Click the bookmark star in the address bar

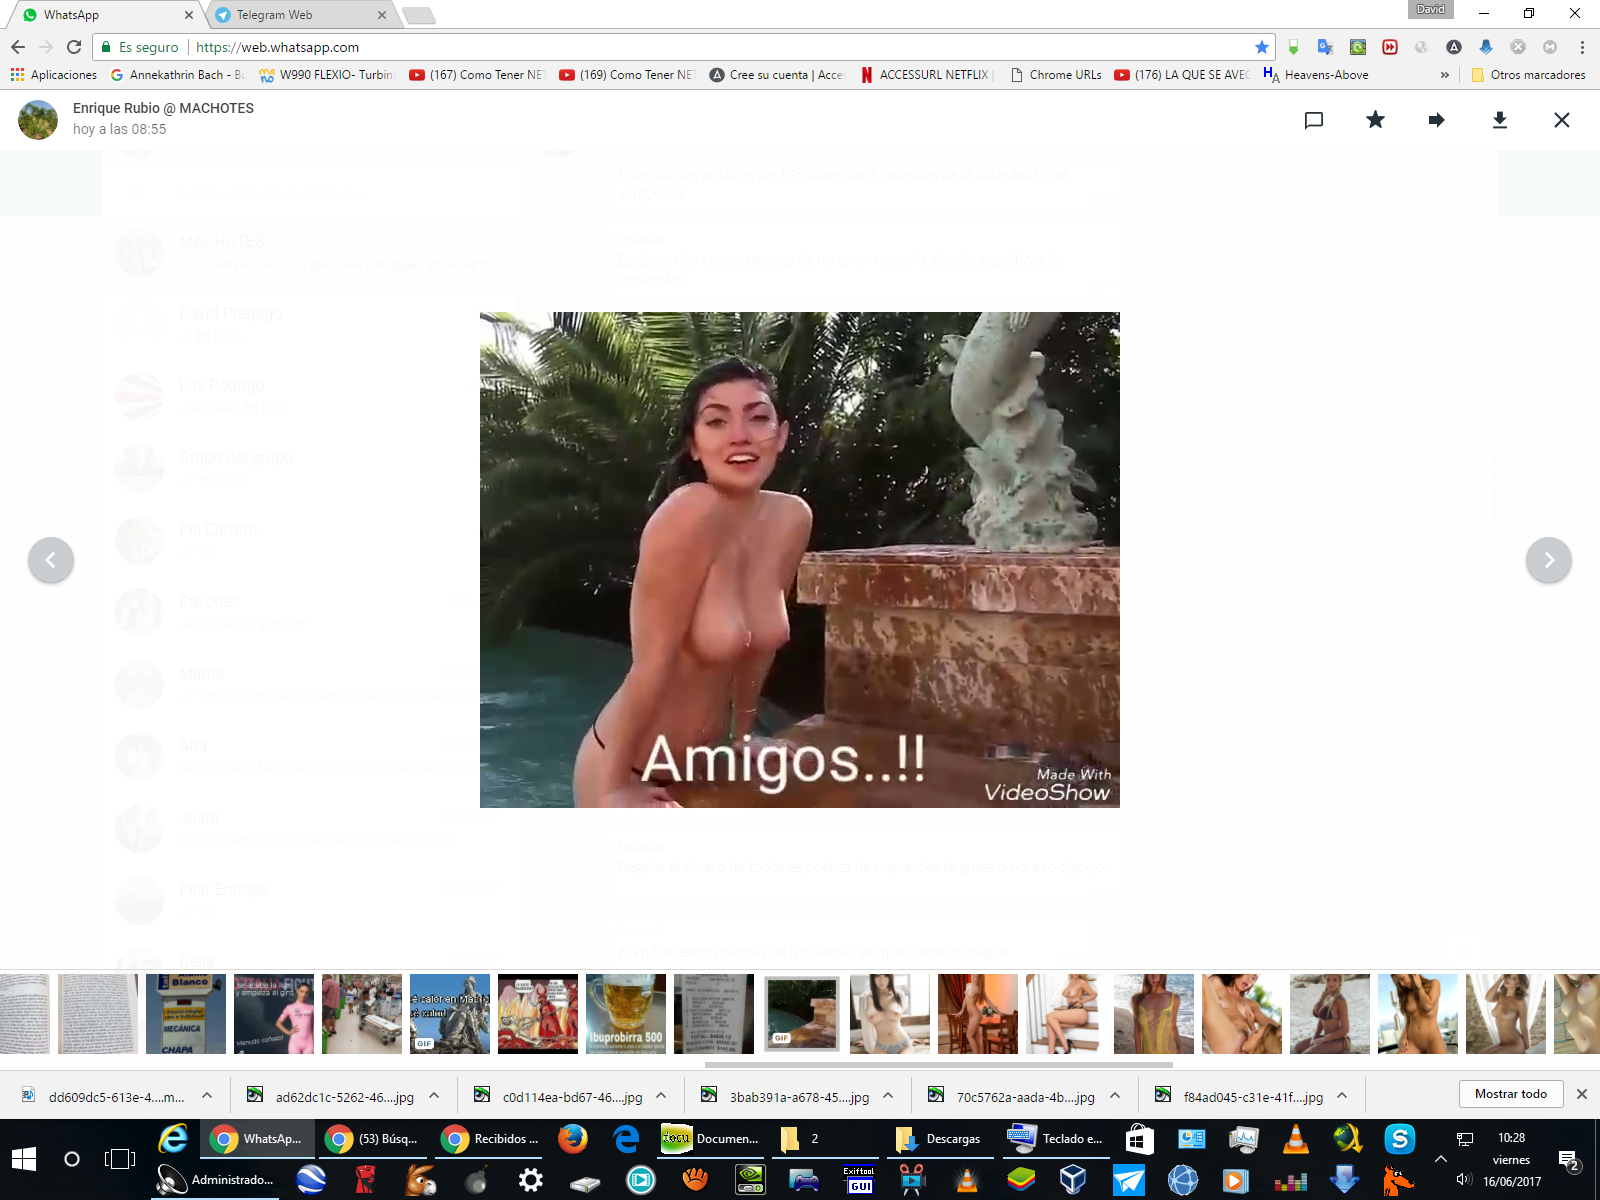point(1261,47)
